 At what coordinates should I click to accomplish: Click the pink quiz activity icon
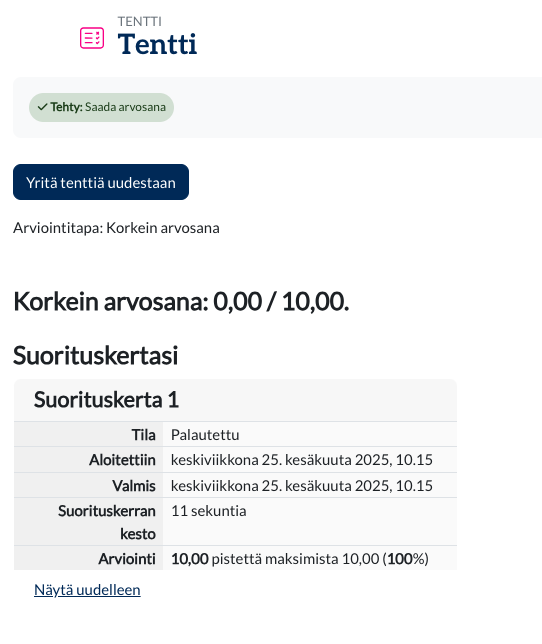tap(92, 38)
